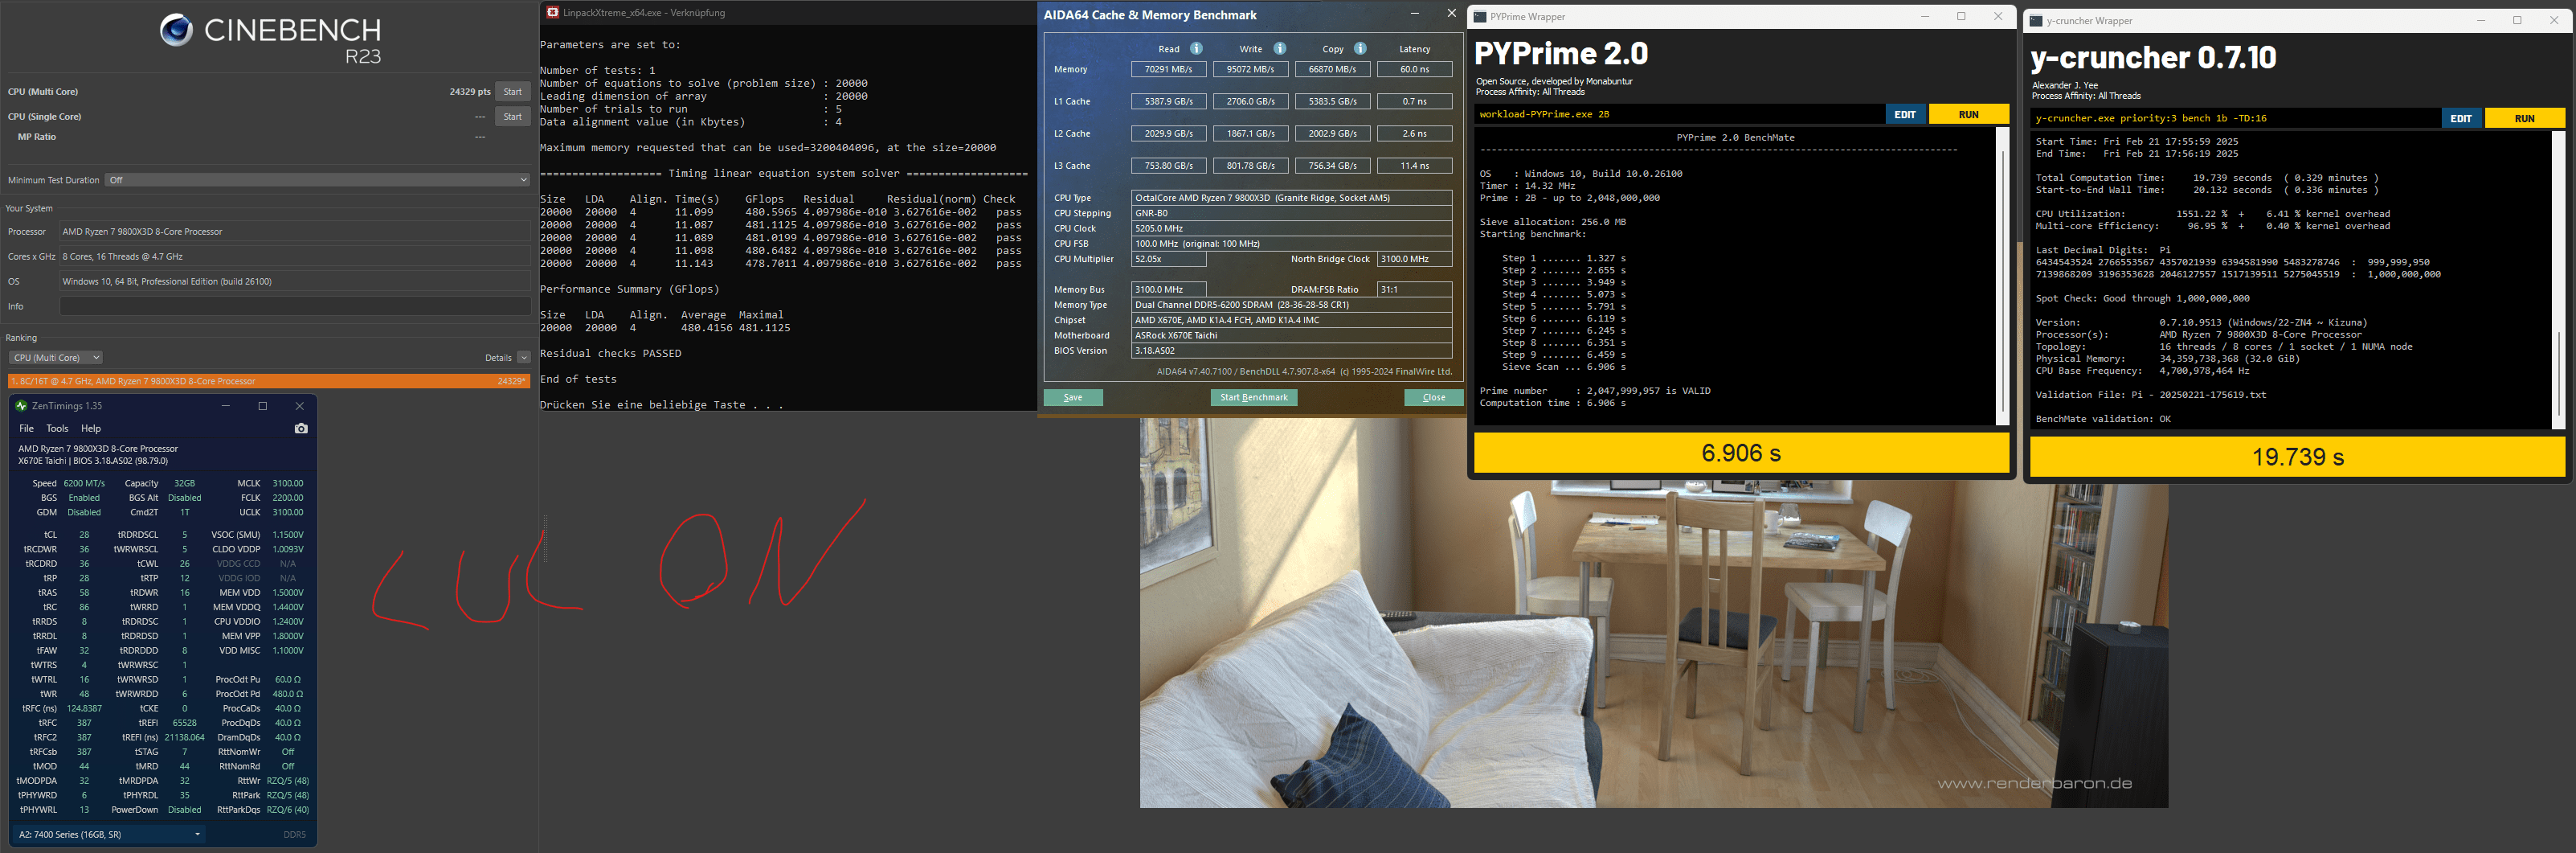Click the y-cruncher 19.739 s result bar
Viewport: 2576px width, 853px height.
[2297, 457]
